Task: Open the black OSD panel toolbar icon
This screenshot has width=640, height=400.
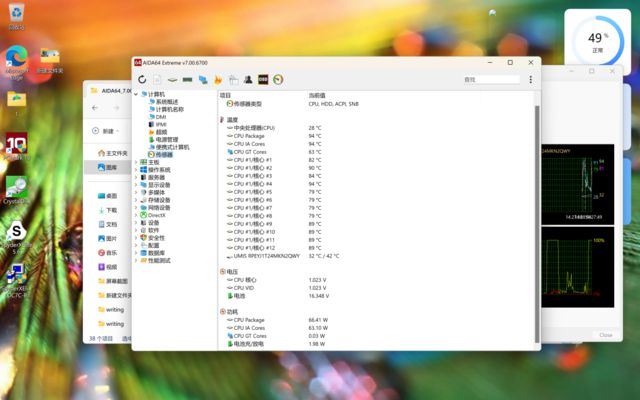Action: click(x=263, y=80)
